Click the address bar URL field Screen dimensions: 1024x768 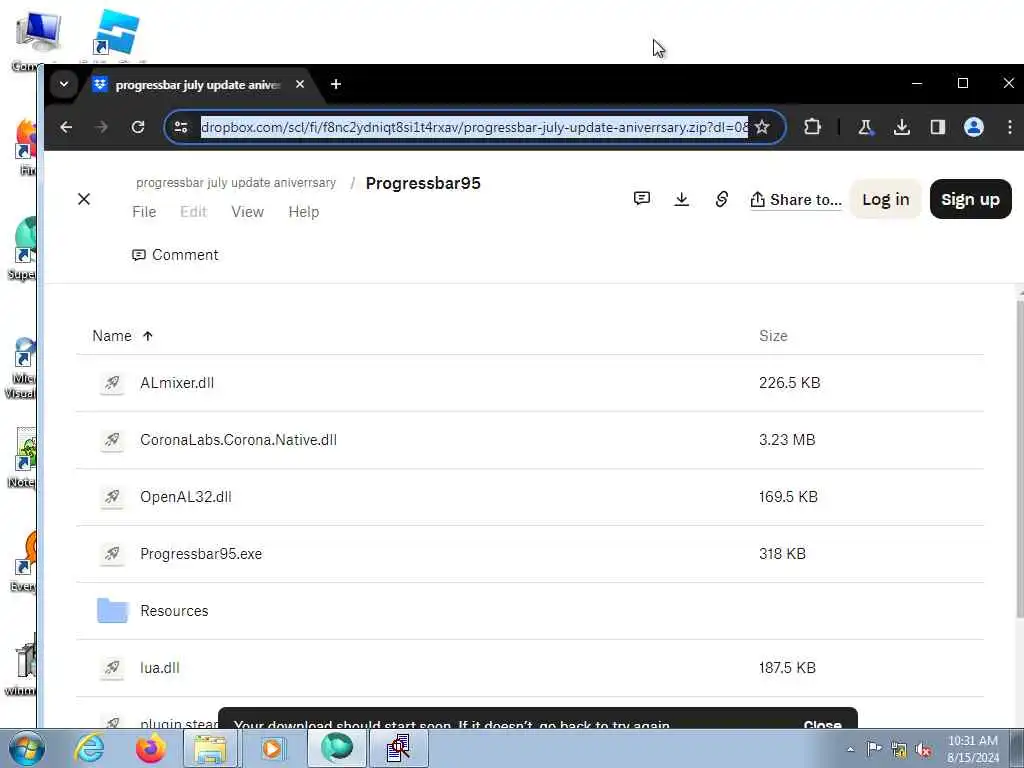coord(474,127)
